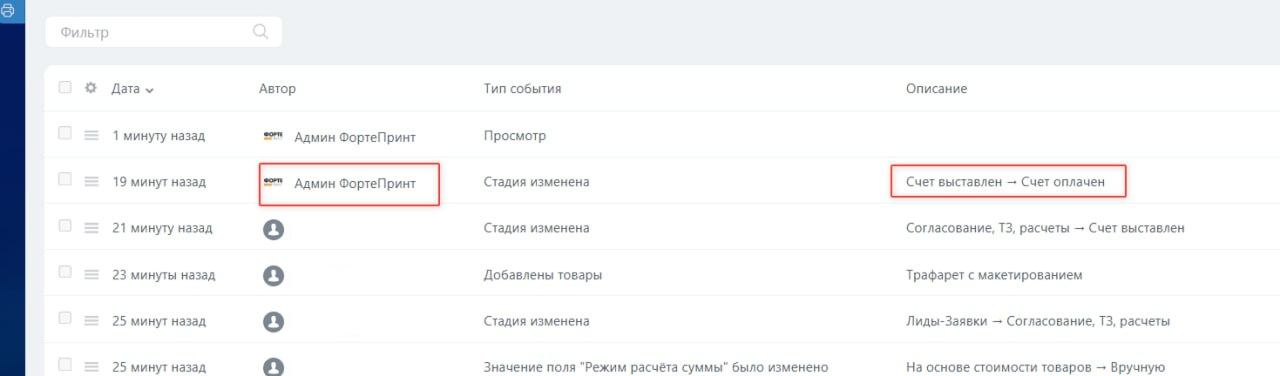Viewport: 1280px width, 376px height.
Task: Open row menu for '21 минуту назад' entry
Action: click(x=91, y=228)
